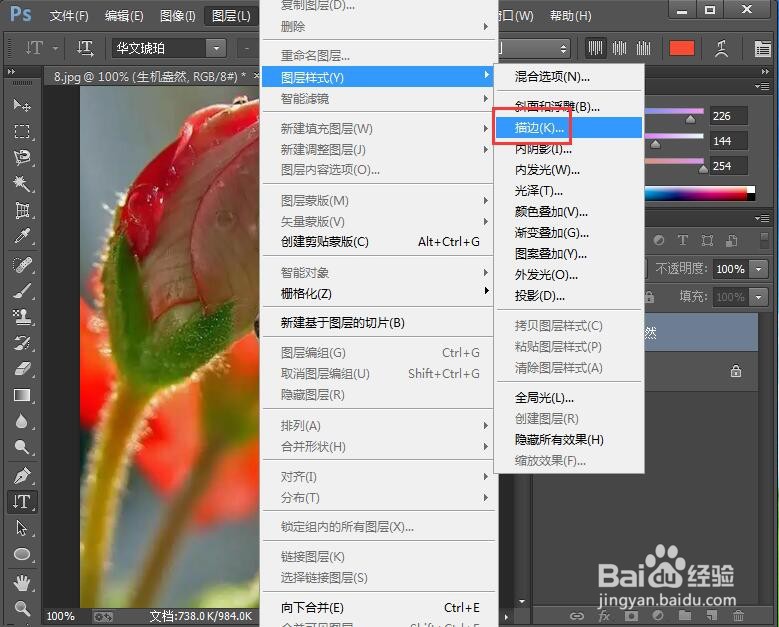Select the Gradient tool
Viewport: 779px width, 627px height.
point(22,395)
